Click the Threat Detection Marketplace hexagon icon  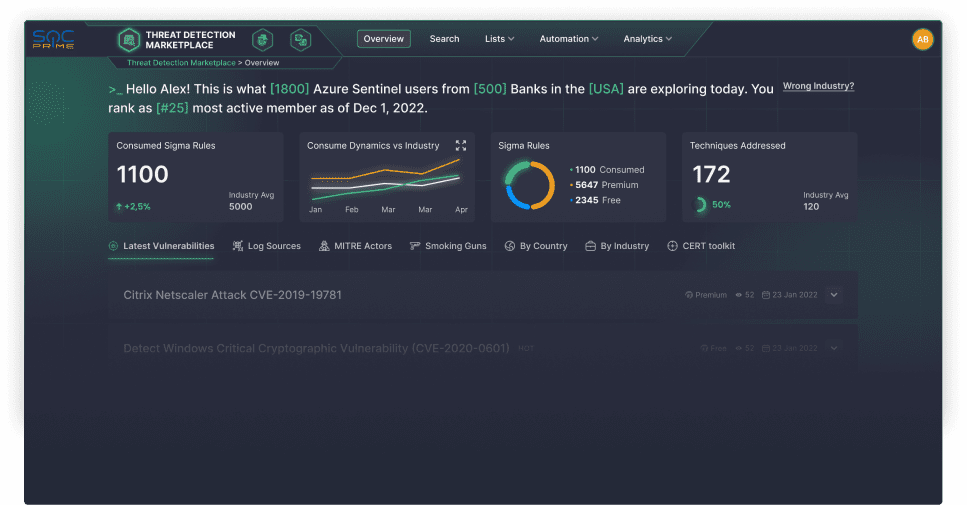(x=128, y=39)
